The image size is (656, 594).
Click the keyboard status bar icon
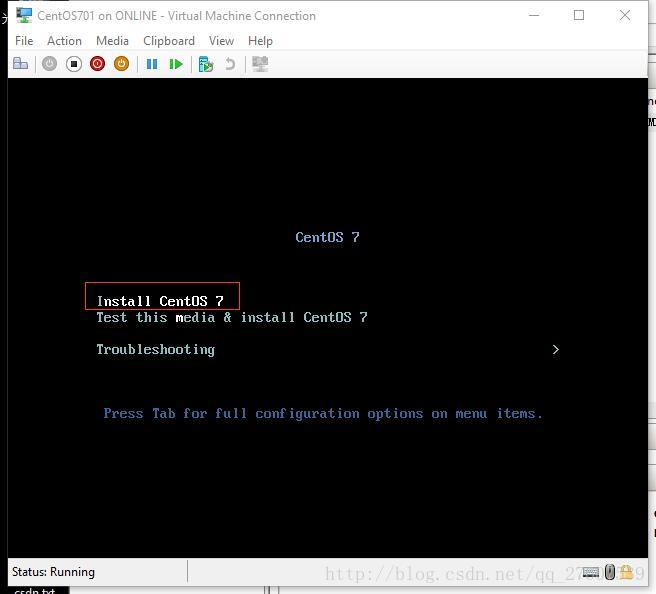[591, 572]
